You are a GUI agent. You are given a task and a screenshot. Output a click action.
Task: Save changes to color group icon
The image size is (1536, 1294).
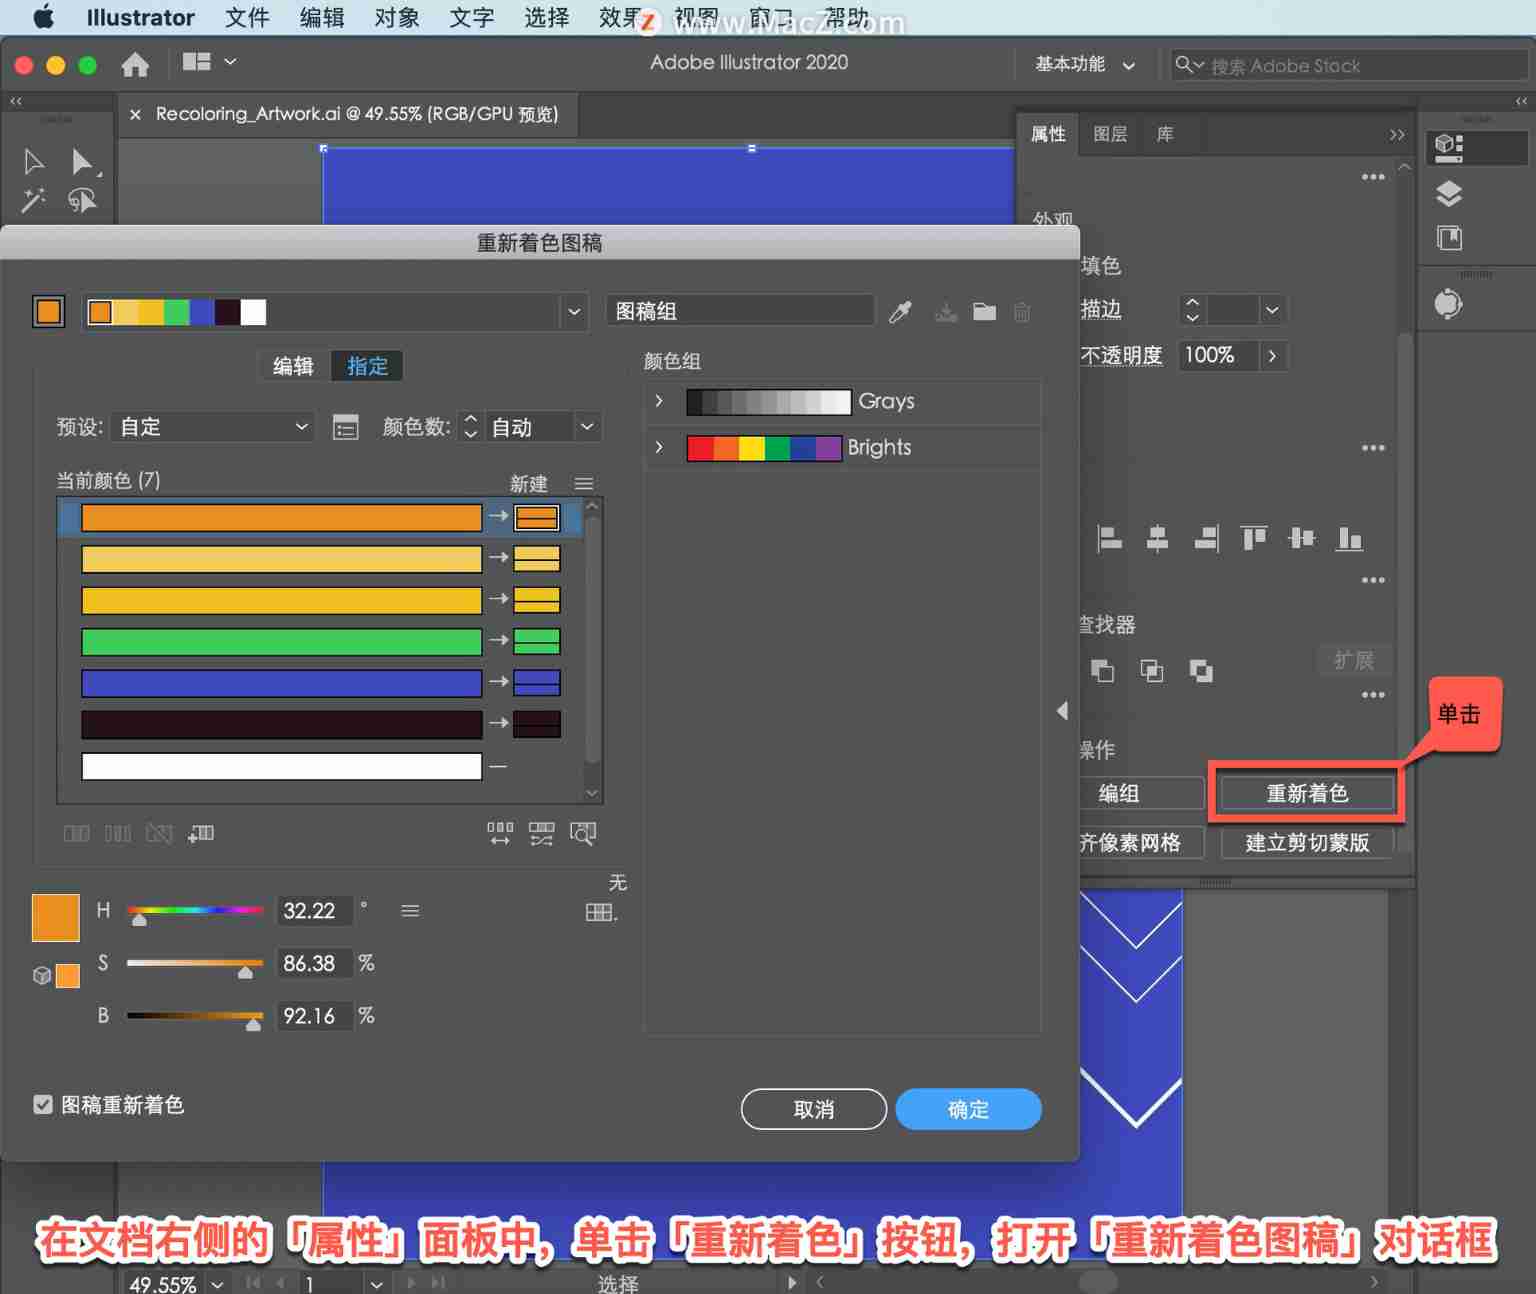[x=946, y=312]
